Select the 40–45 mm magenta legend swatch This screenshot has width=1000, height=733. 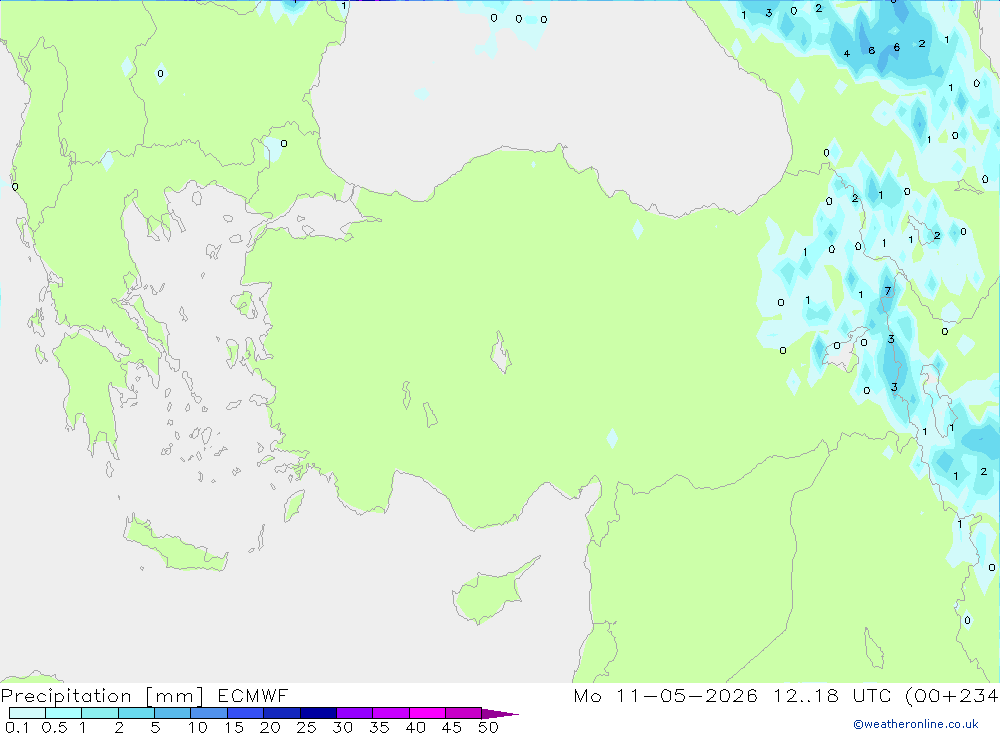[x=427, y=713]
